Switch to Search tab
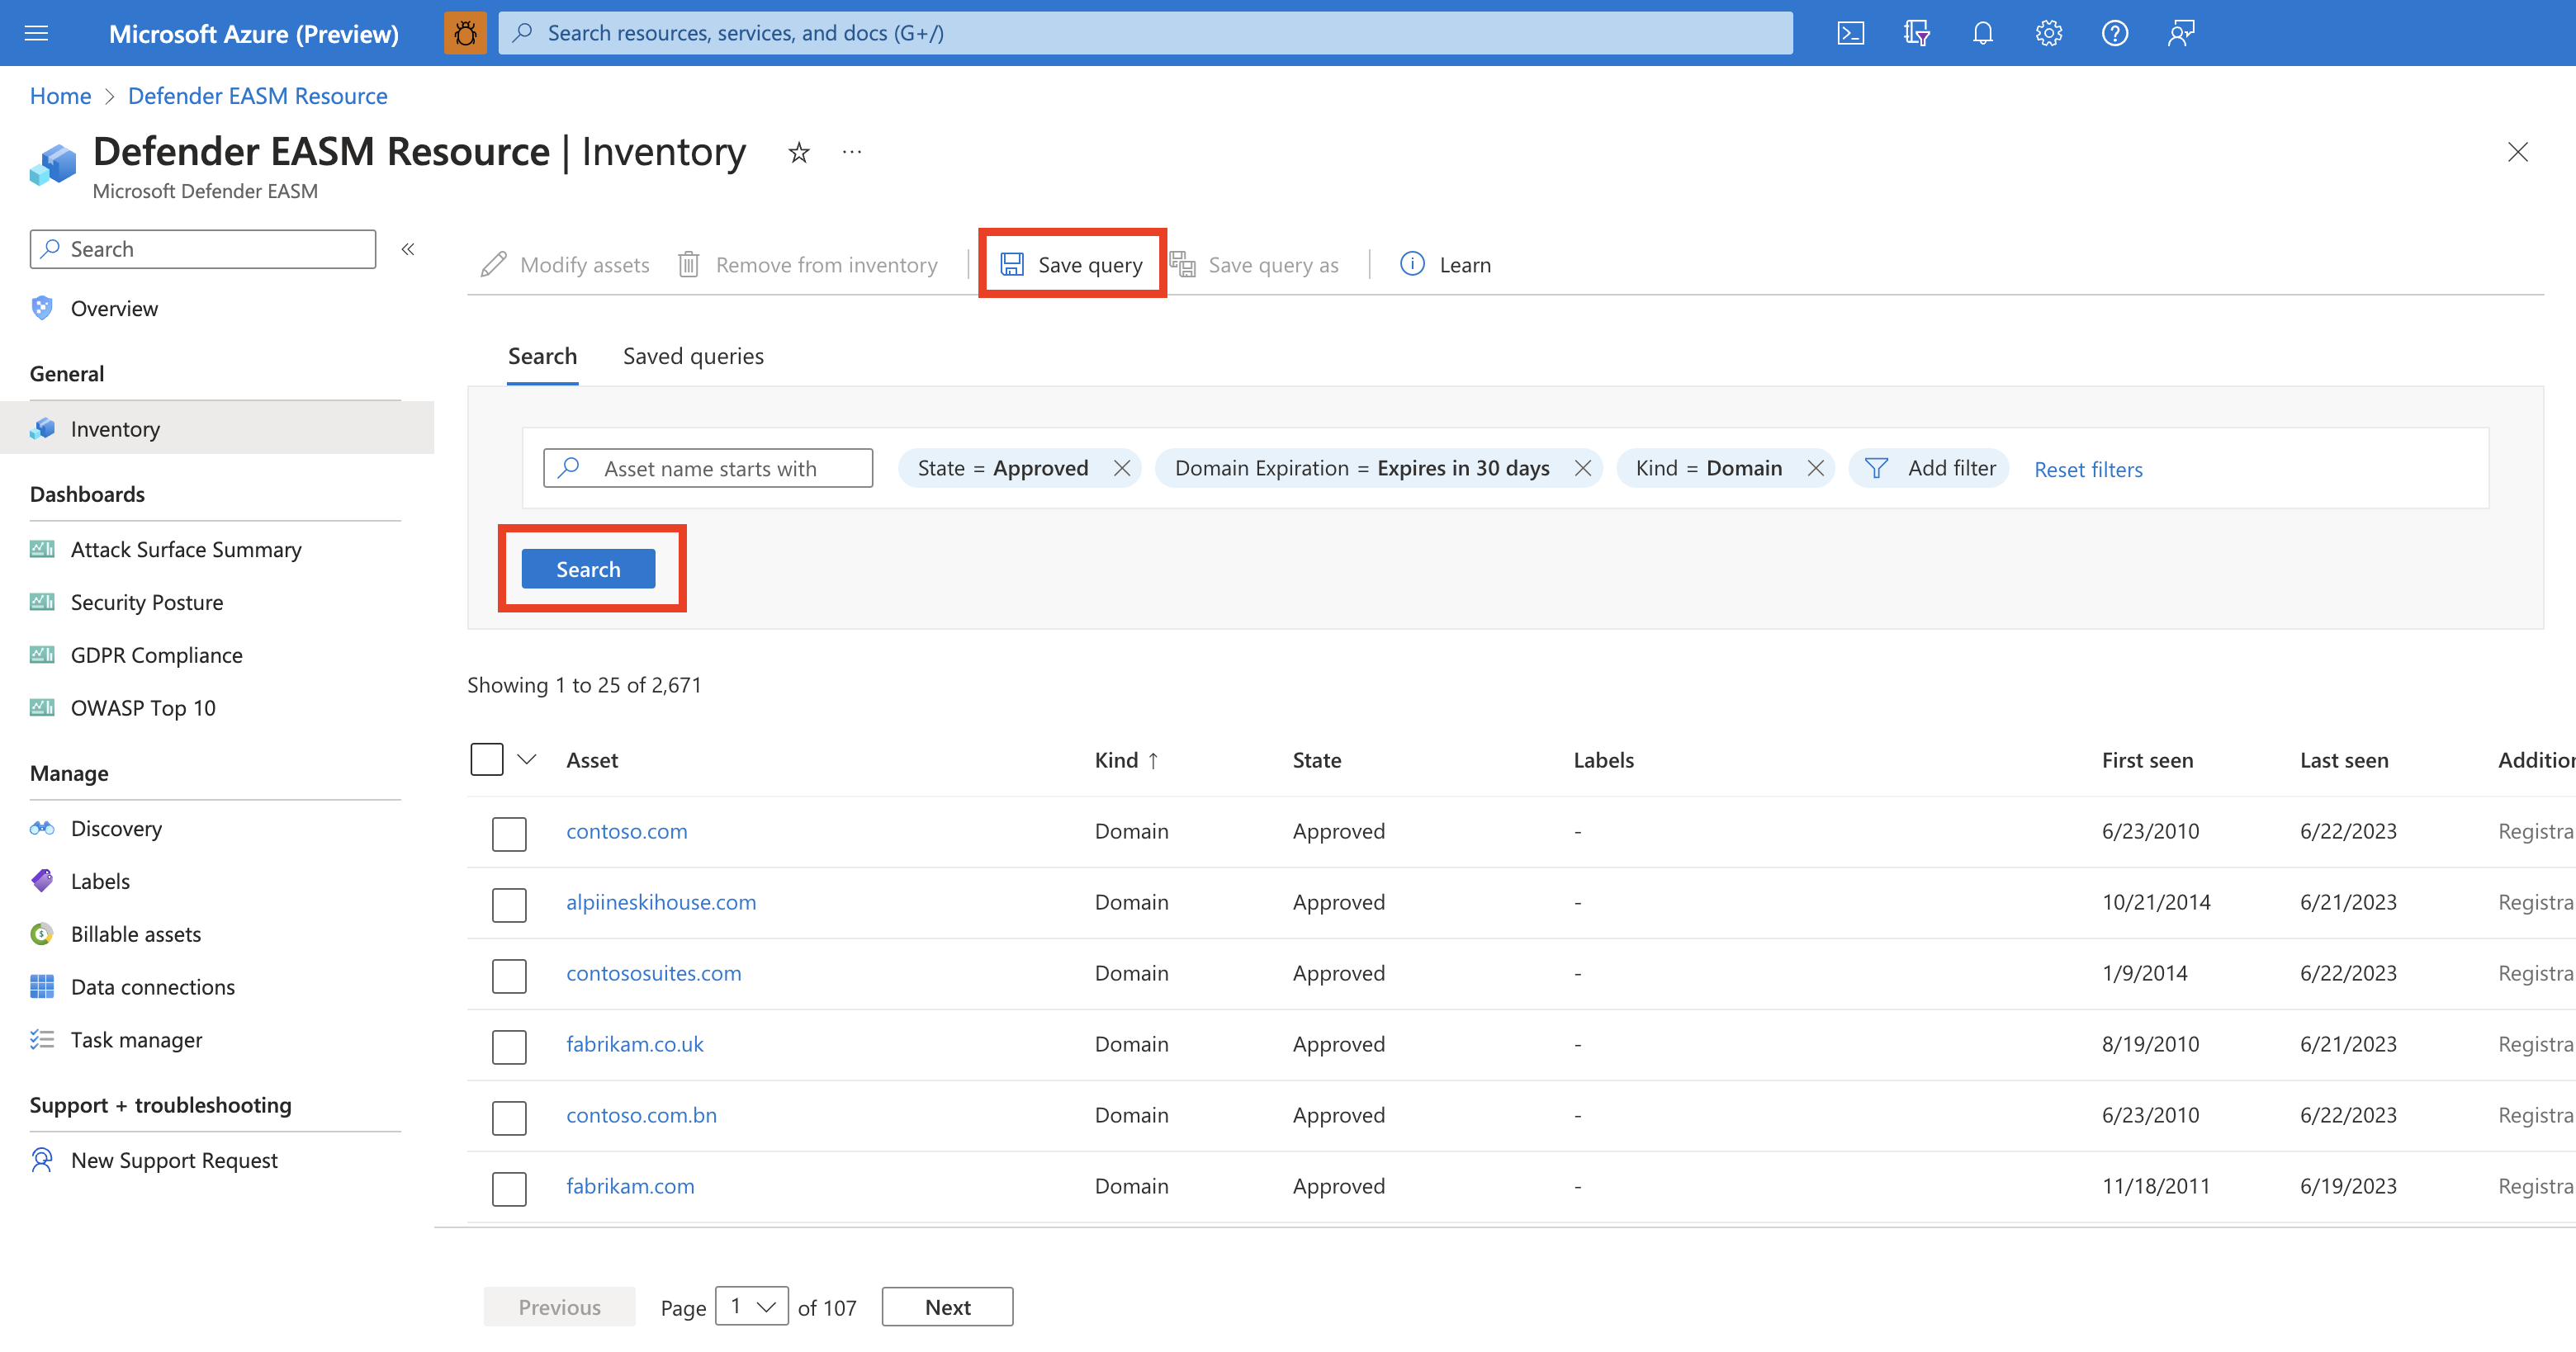Image resolution: width=2576 pixels, height=1352 pixels. click(x=542, y=354)
